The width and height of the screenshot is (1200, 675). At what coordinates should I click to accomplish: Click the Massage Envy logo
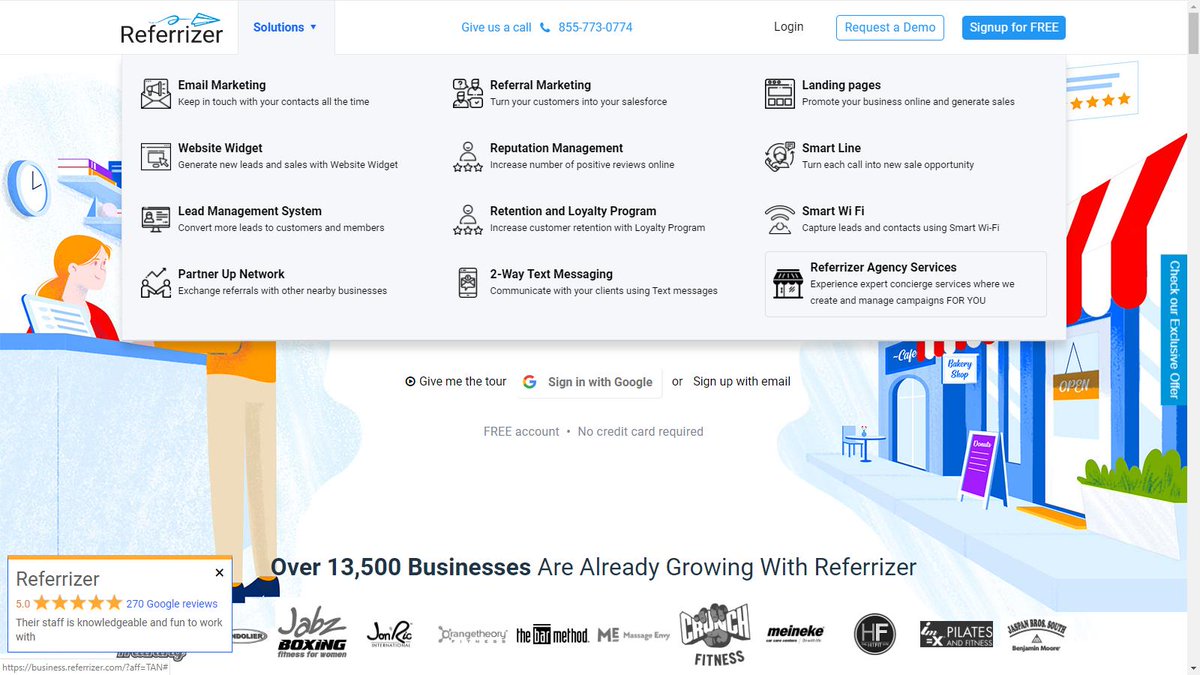click(634, 634)
